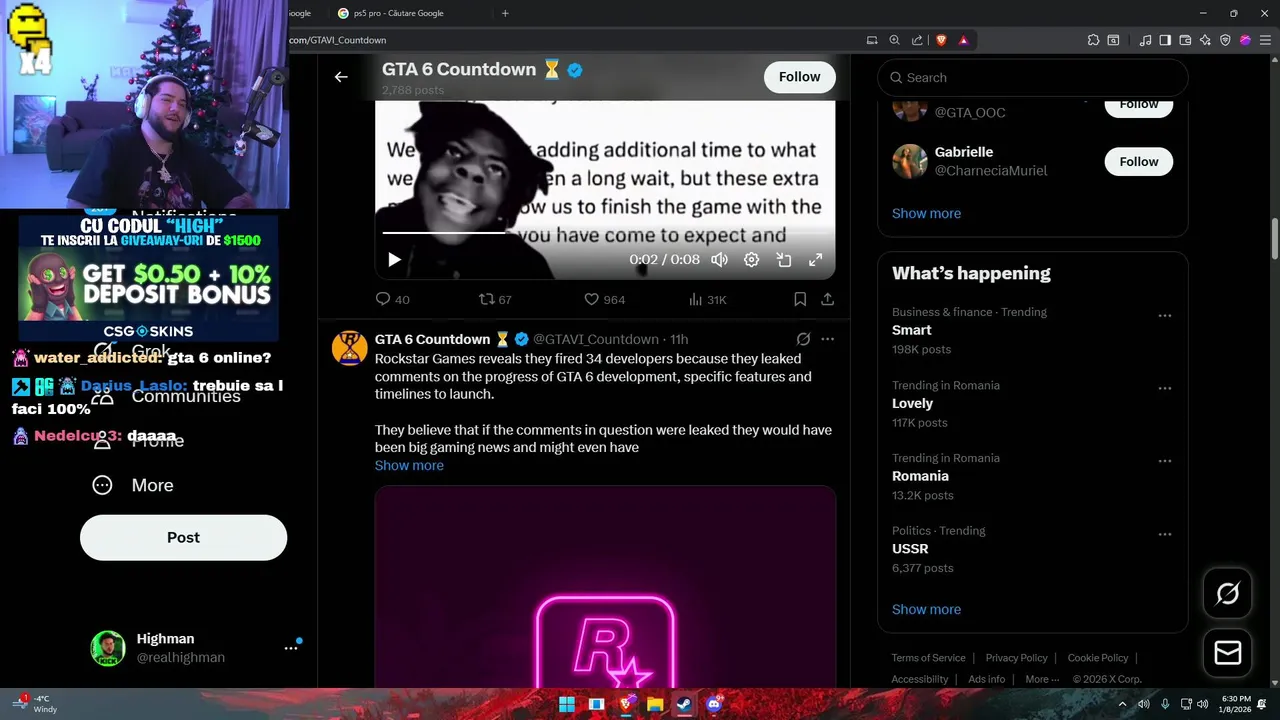1280x720 pixels.
Task: Click the X Search field
Action: 1033,77
